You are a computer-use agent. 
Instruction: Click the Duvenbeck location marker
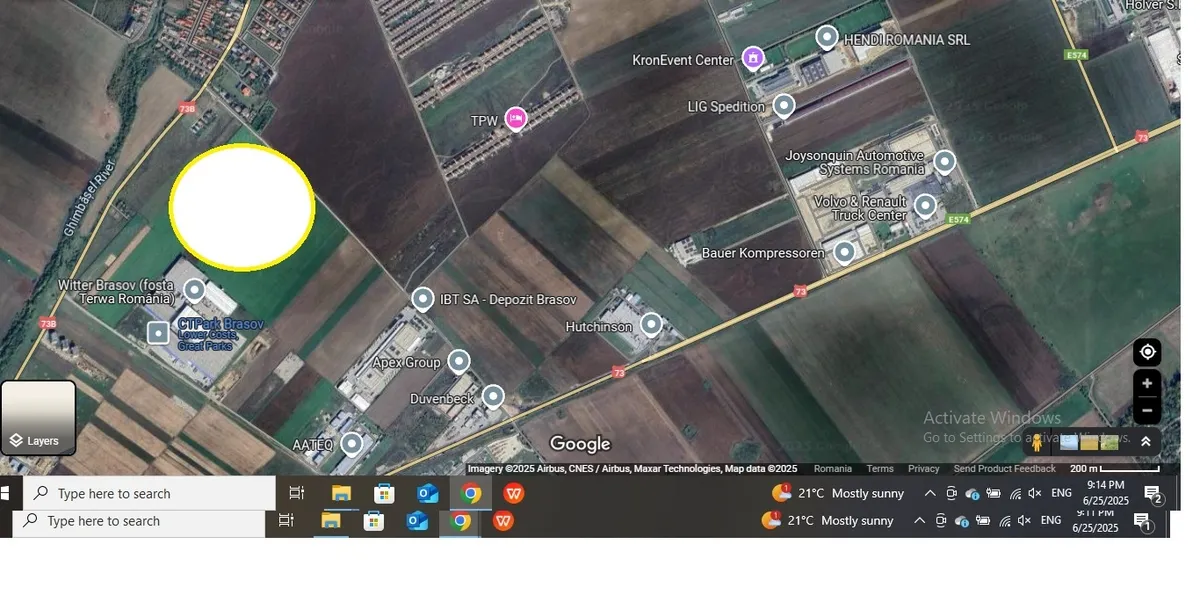(493, 397)
